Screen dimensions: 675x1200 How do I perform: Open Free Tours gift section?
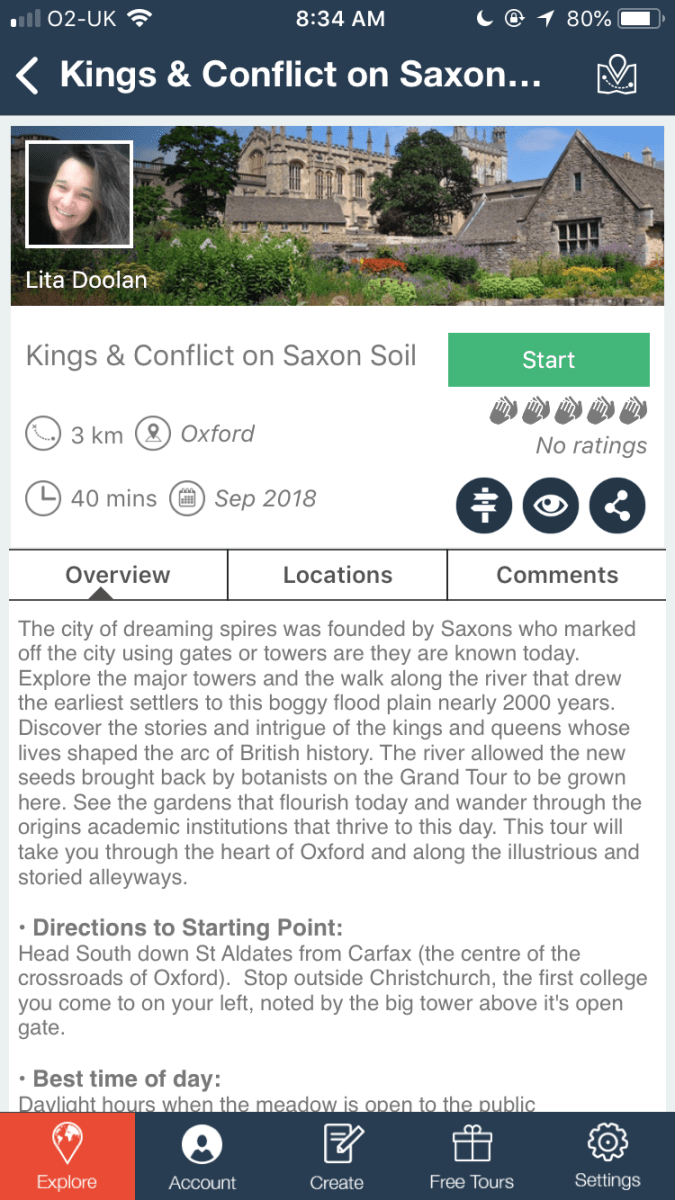click(471, 1156)
